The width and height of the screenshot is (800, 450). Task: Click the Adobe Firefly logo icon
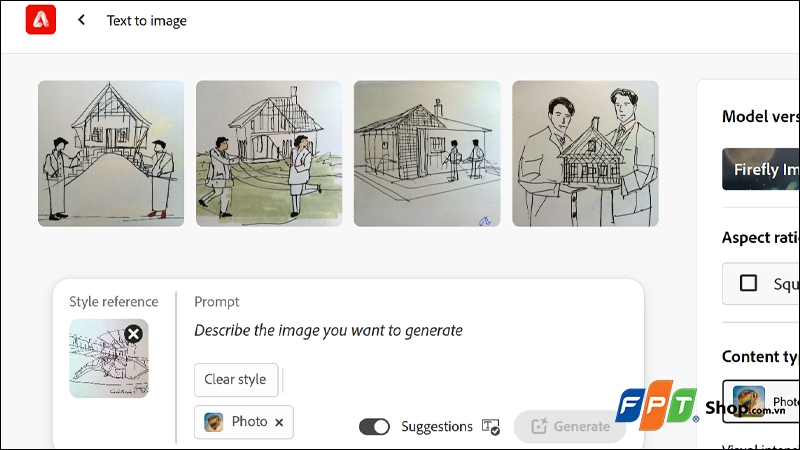pyautogui.click(x=41, y=20)
